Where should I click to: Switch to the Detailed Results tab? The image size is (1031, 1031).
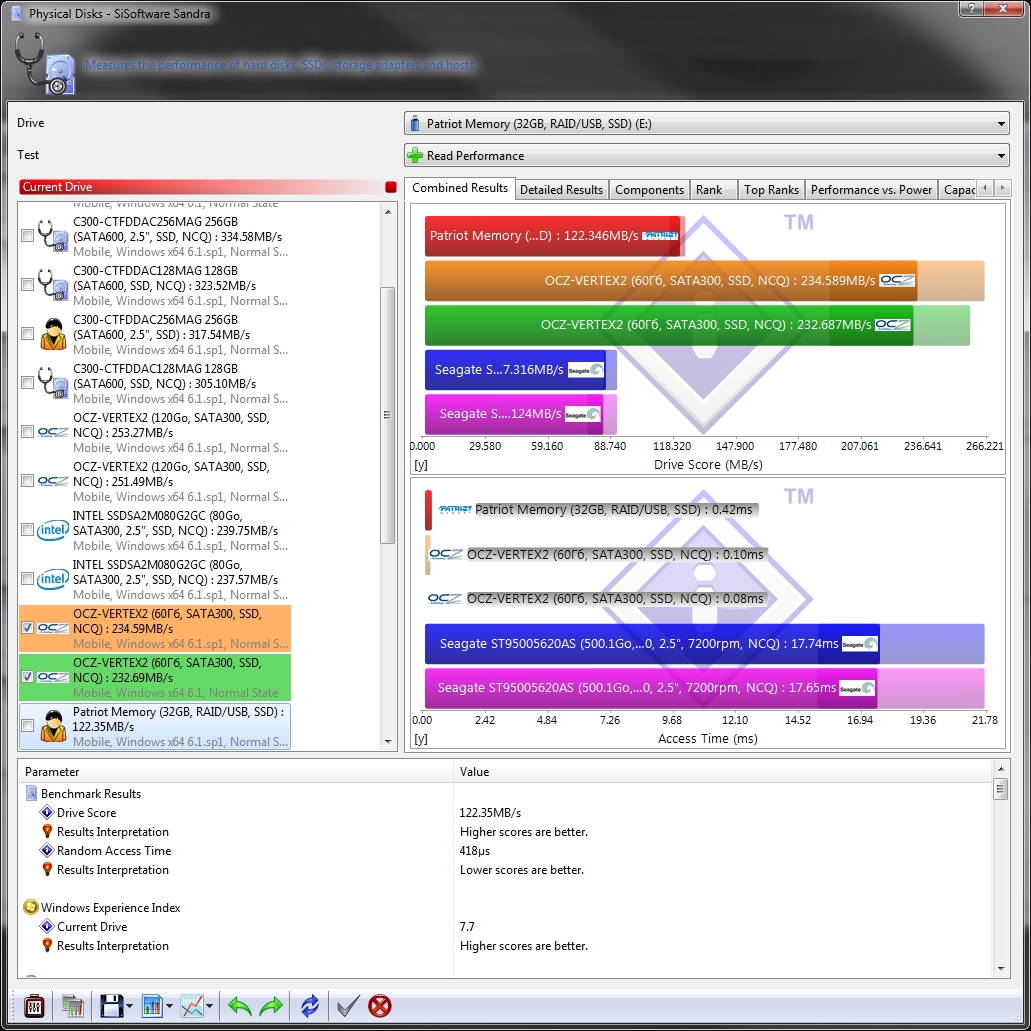pyautogui.click(x=562, y=189)
